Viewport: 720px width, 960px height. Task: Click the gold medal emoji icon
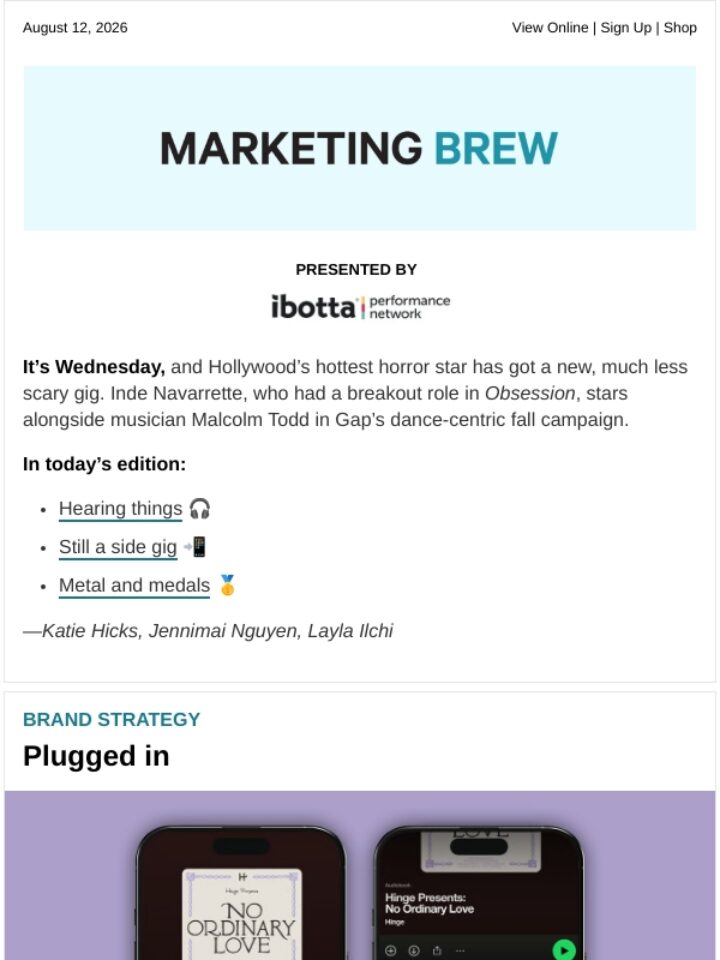point(227,585)
